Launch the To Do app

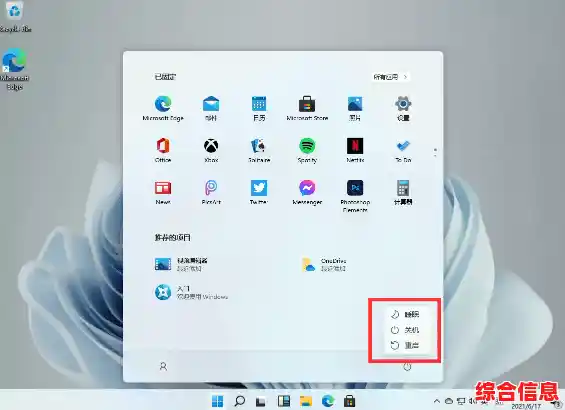click(x=403, y=150)
